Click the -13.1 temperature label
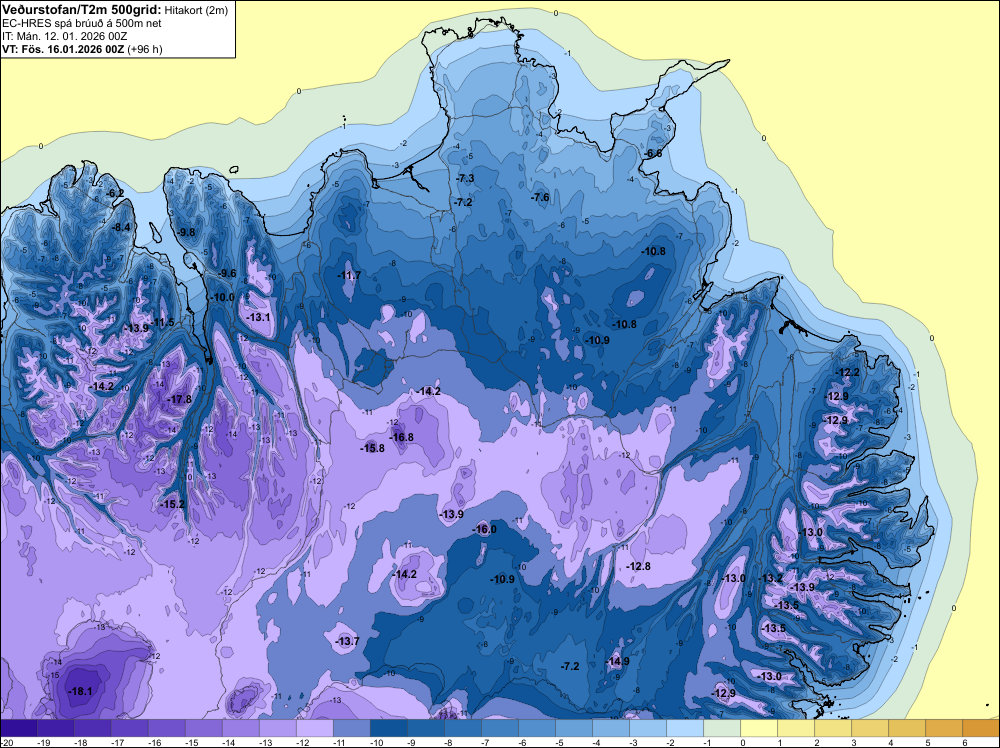 [258, 317]
